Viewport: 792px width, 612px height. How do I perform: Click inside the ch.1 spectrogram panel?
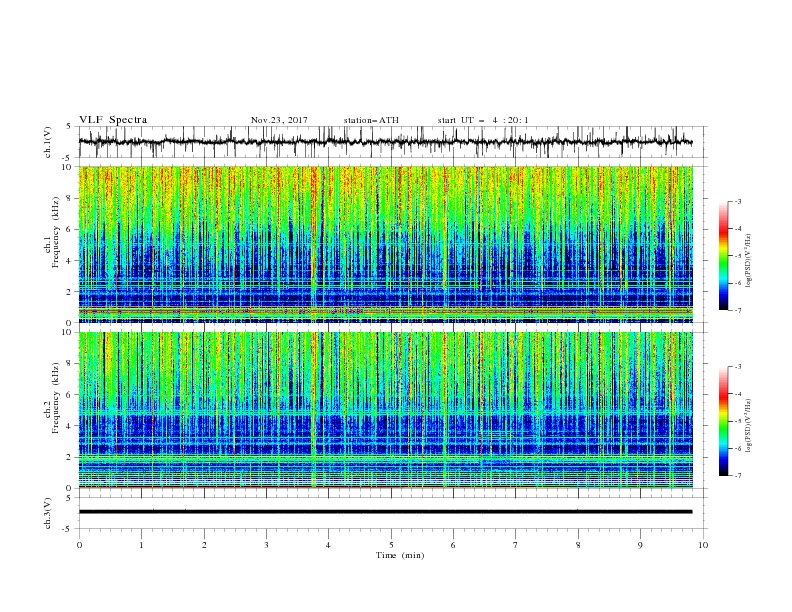point(385,244)
